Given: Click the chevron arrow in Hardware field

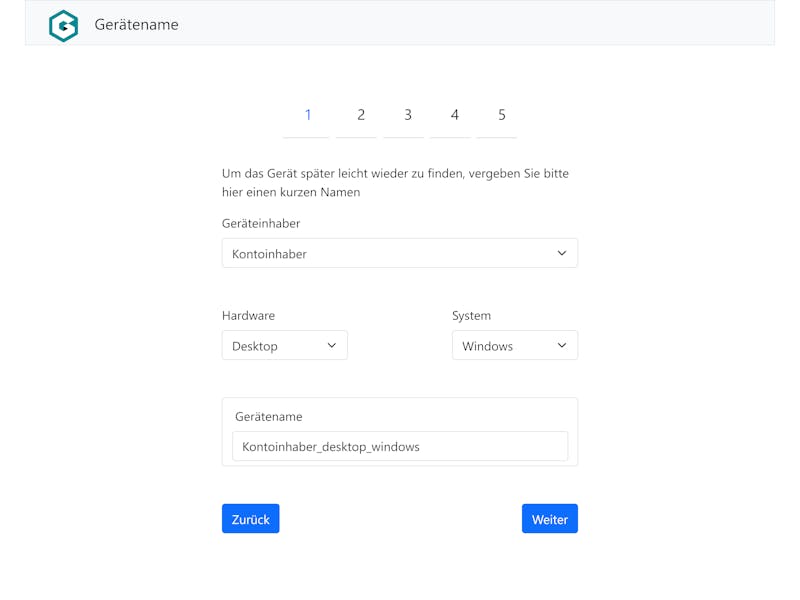Looking at the screenshot, I should point(332,345).
